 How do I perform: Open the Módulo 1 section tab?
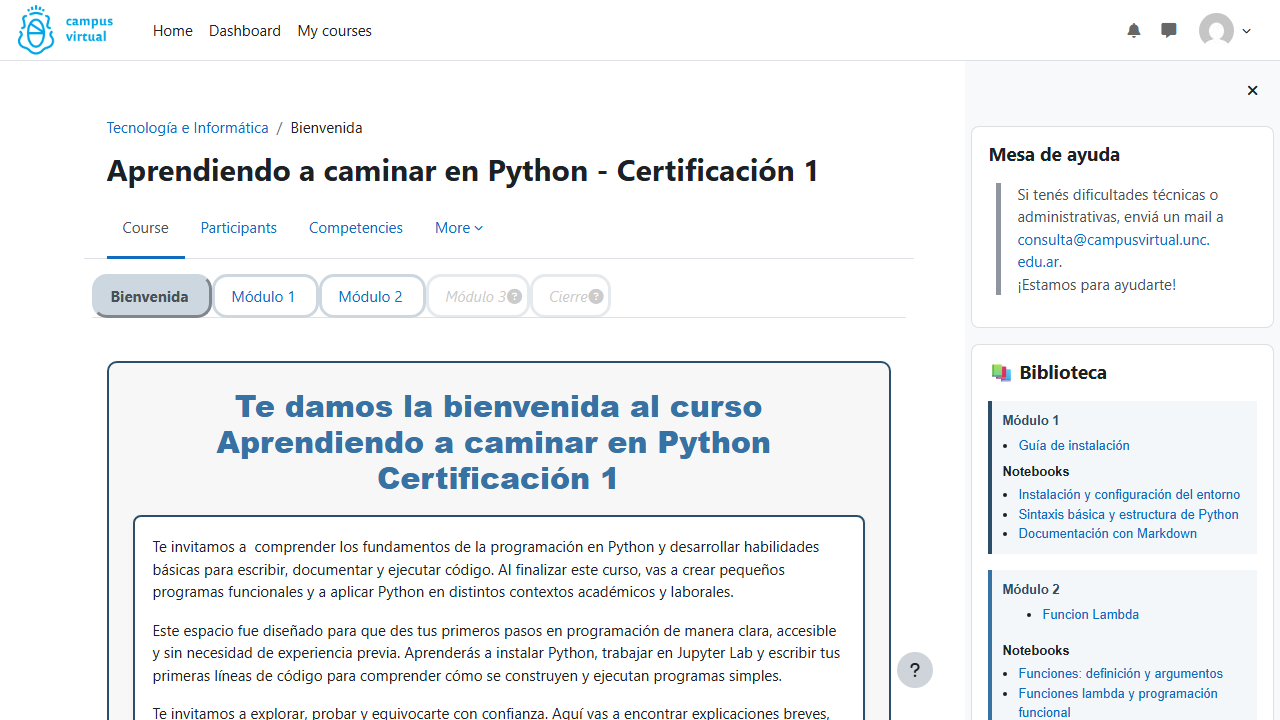pos(264,296)
